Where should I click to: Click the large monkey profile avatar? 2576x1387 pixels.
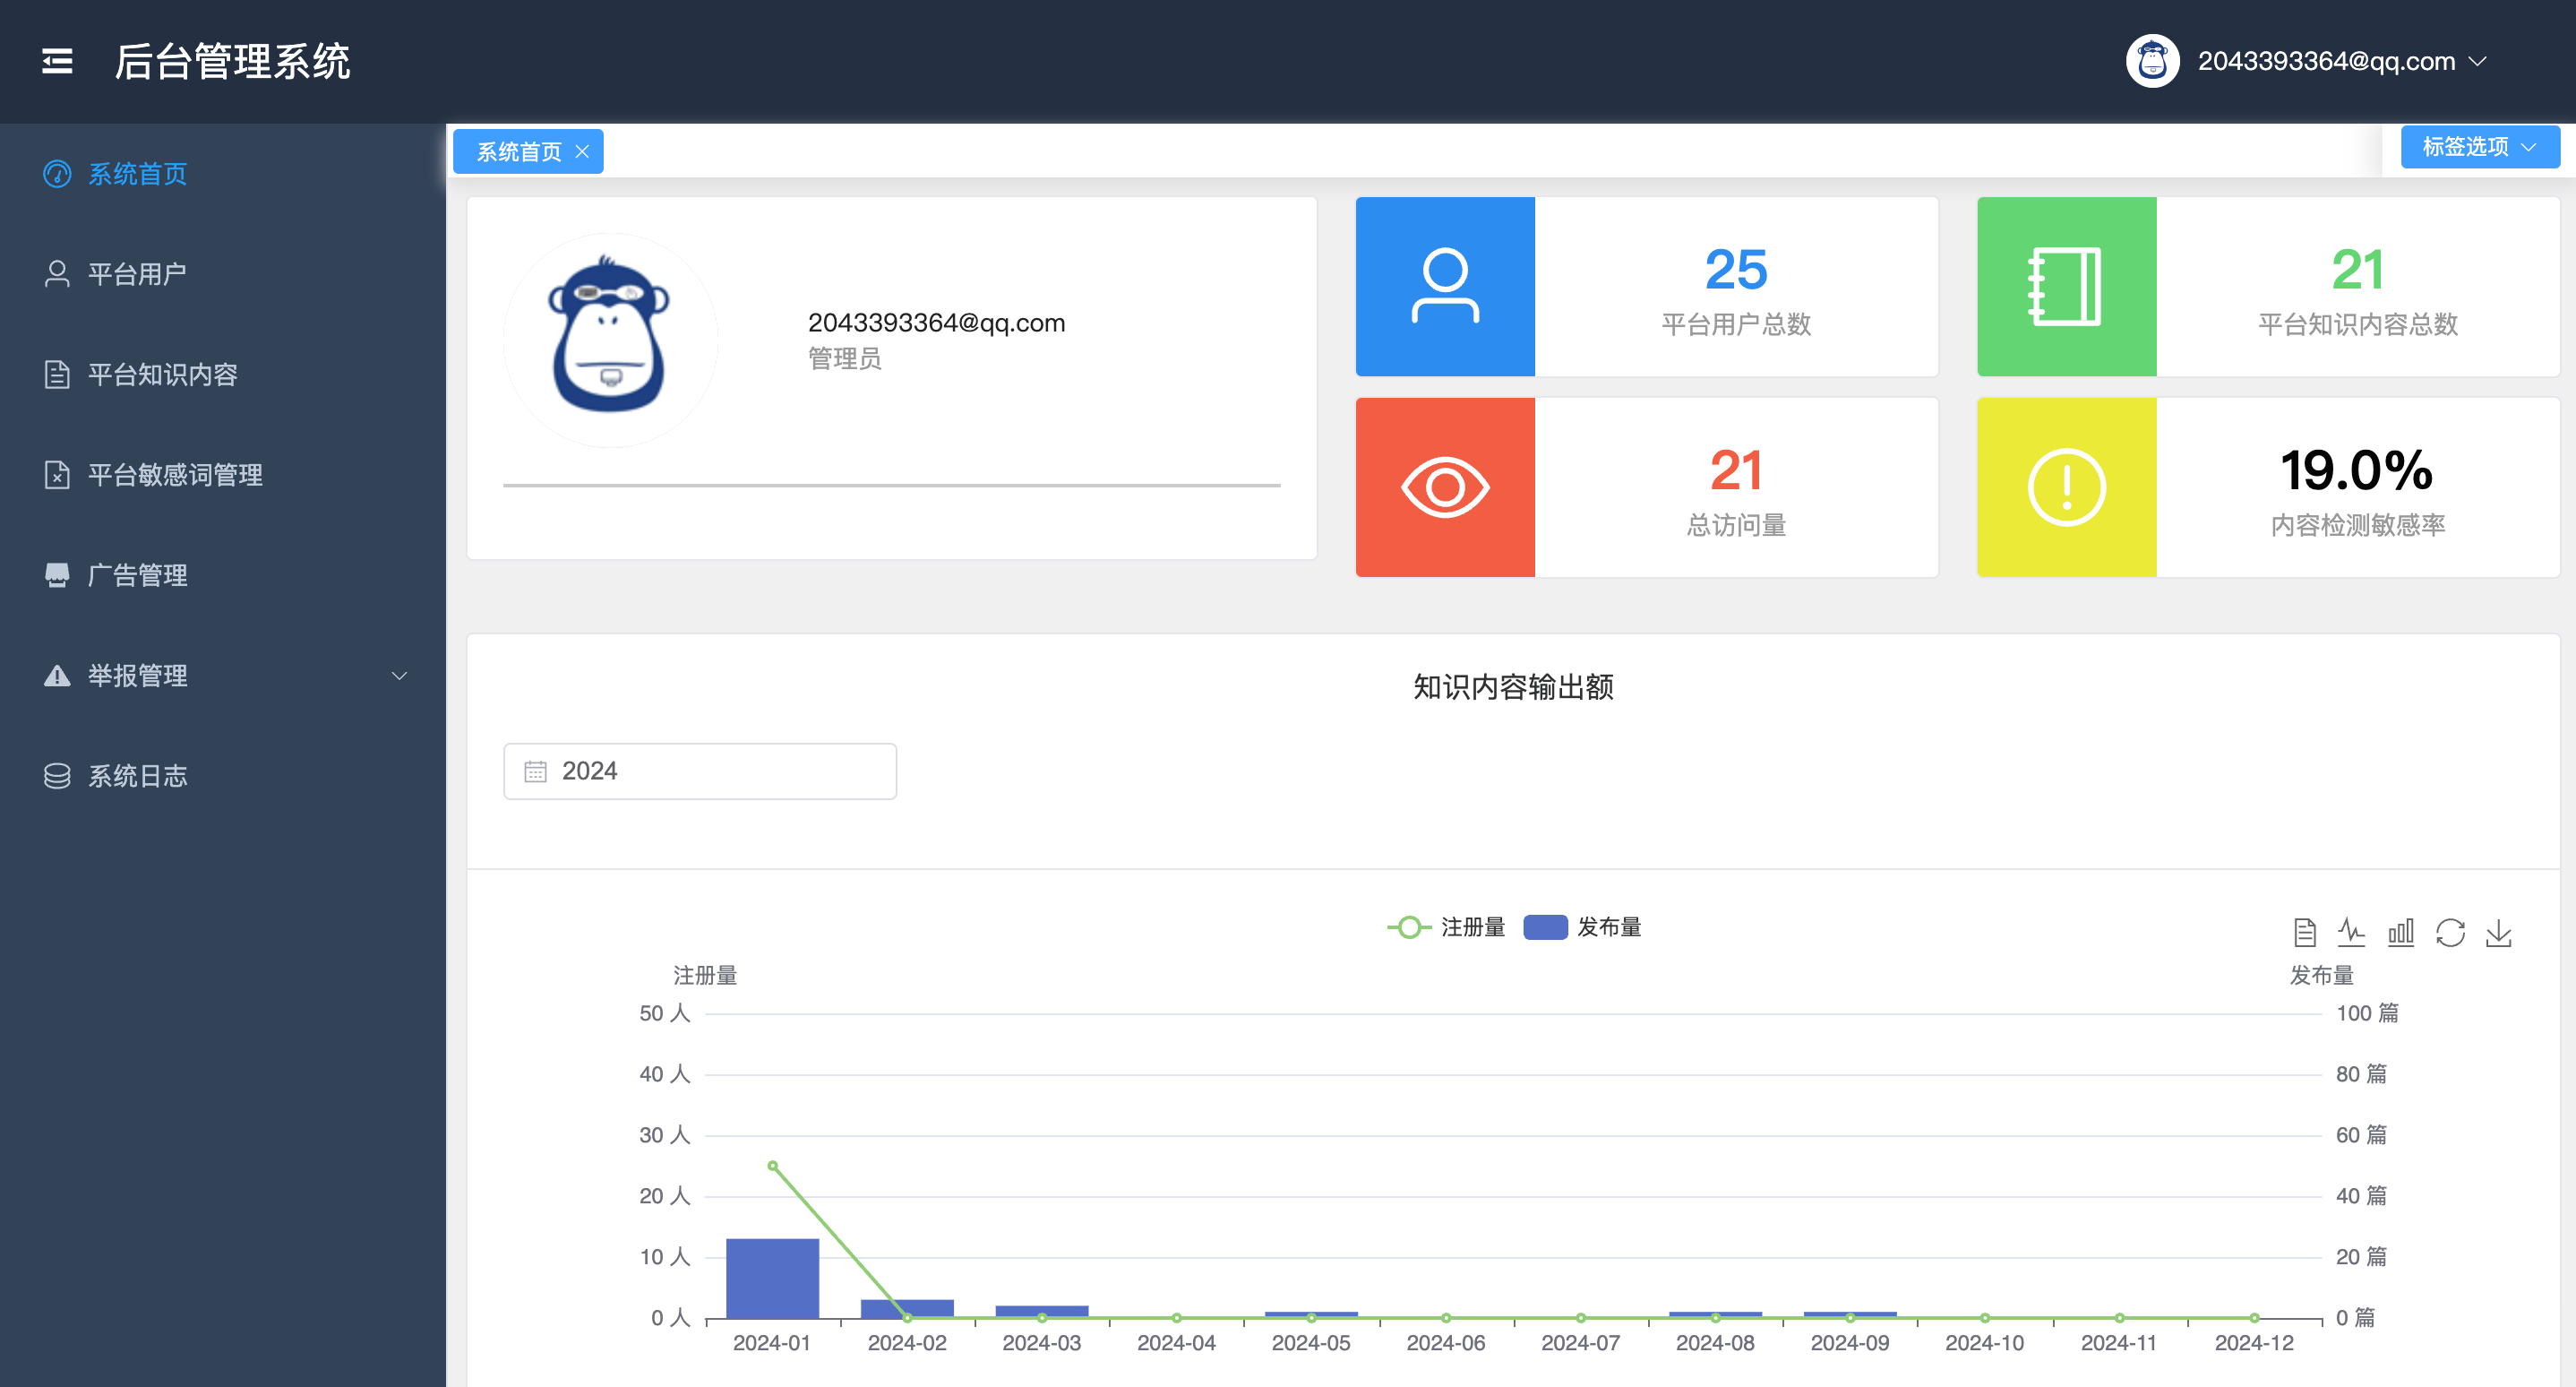[x=610, y=340]
